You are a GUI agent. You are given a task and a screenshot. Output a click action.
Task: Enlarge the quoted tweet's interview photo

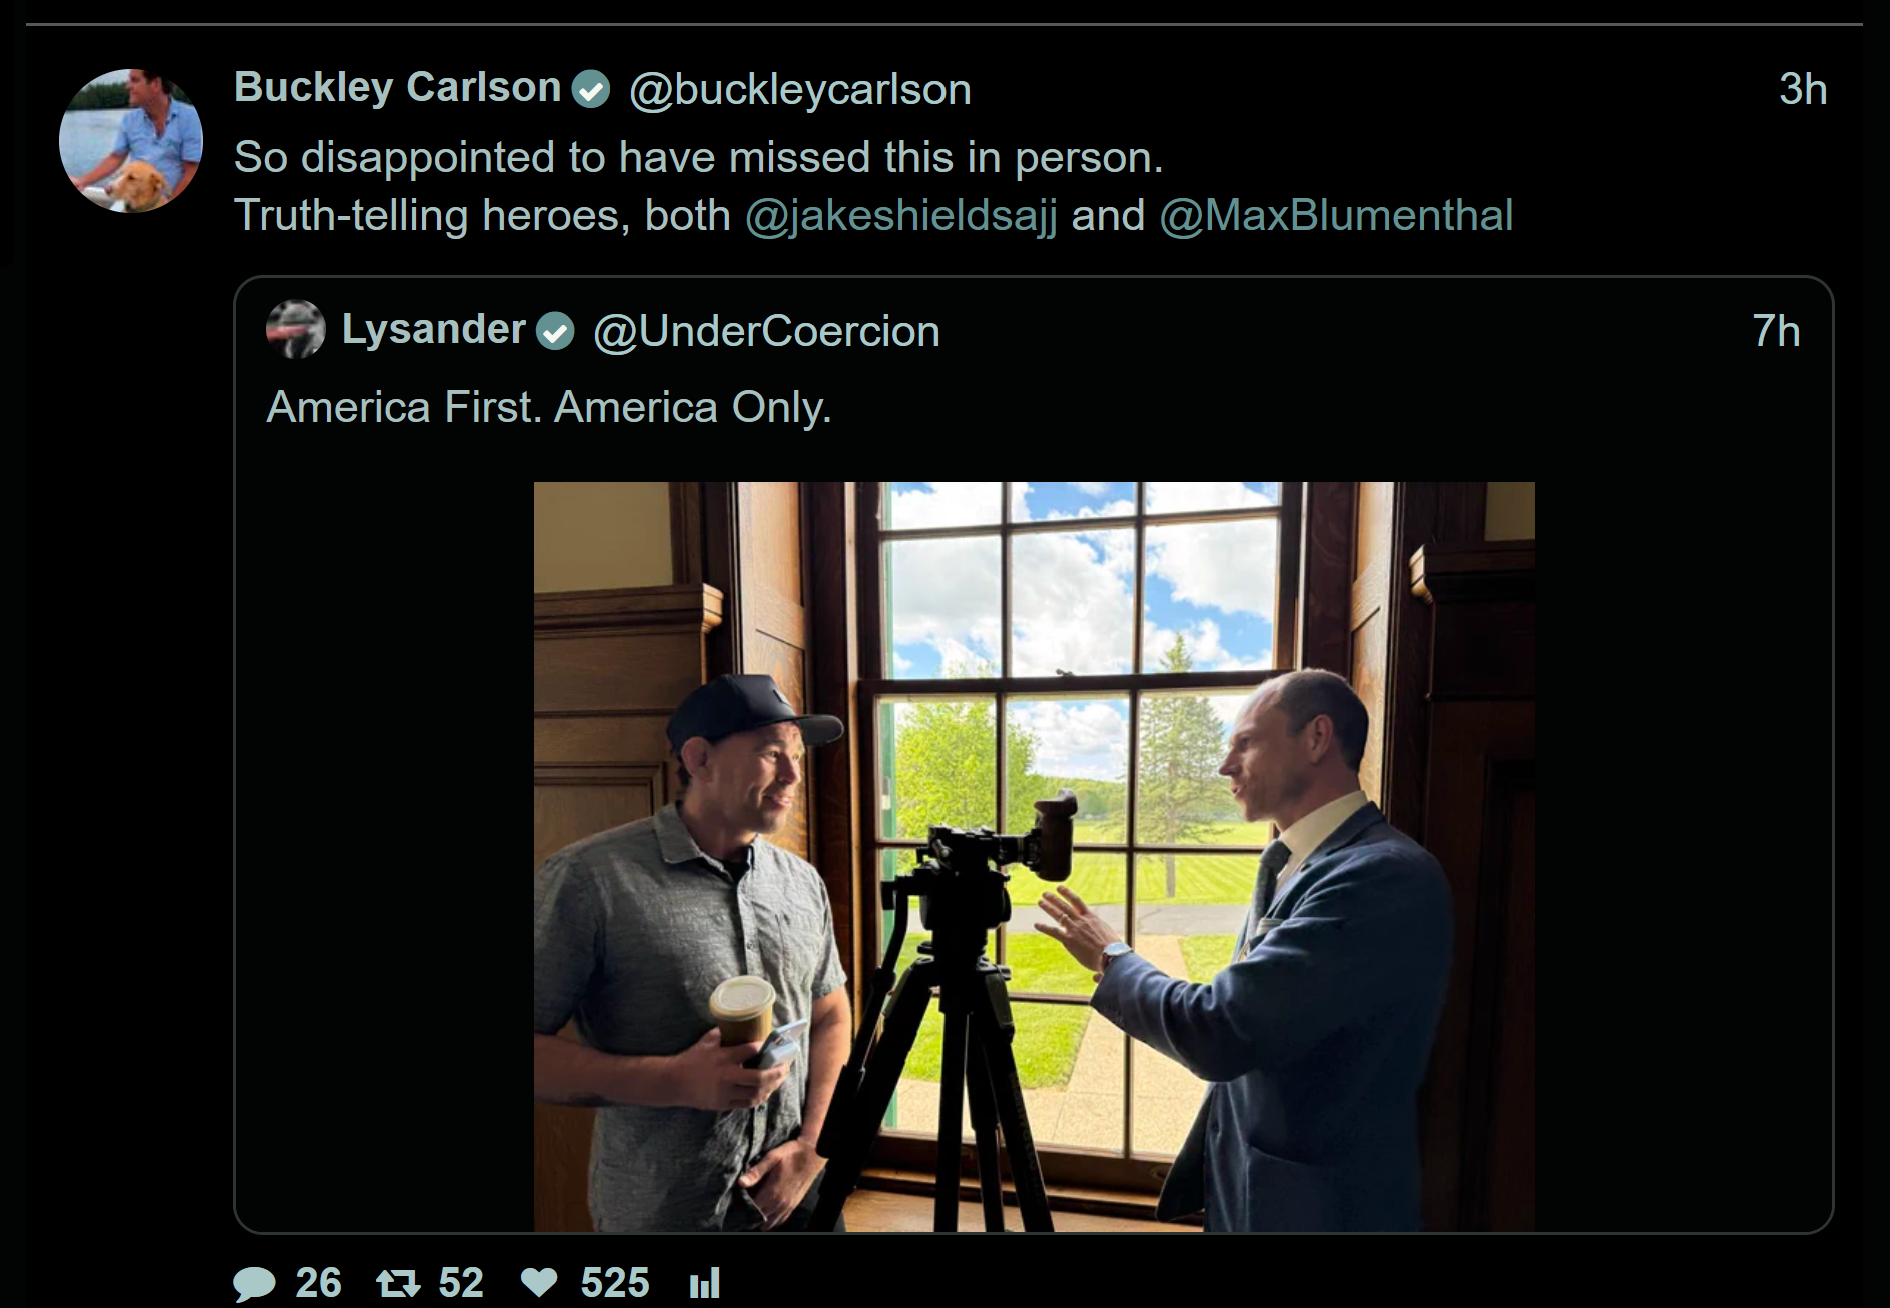click(x=1034, y=857)
